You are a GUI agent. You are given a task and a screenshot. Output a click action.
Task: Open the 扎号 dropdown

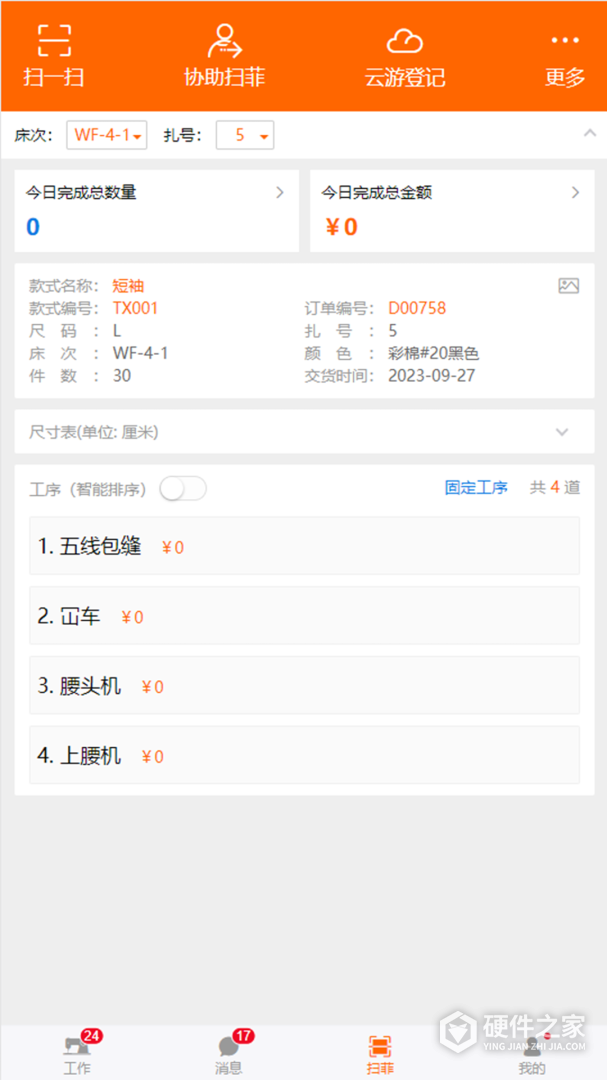point(245,135)
